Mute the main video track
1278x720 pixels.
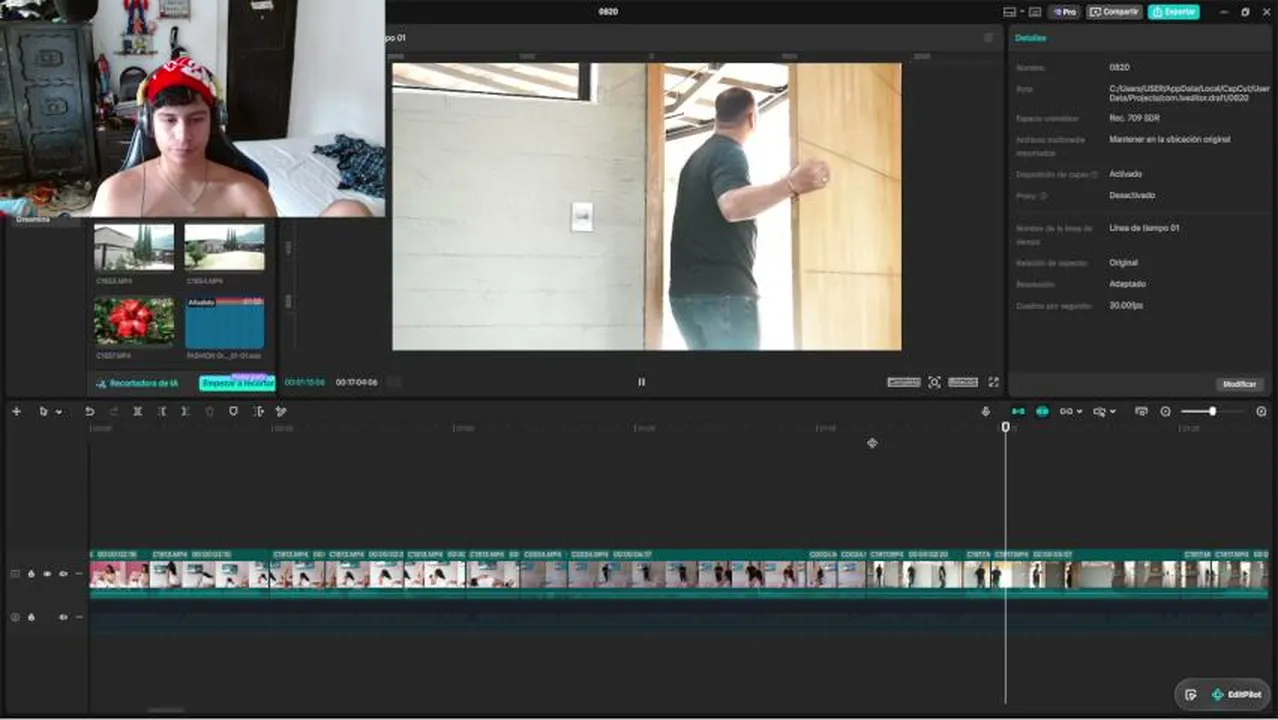[63, 574]
